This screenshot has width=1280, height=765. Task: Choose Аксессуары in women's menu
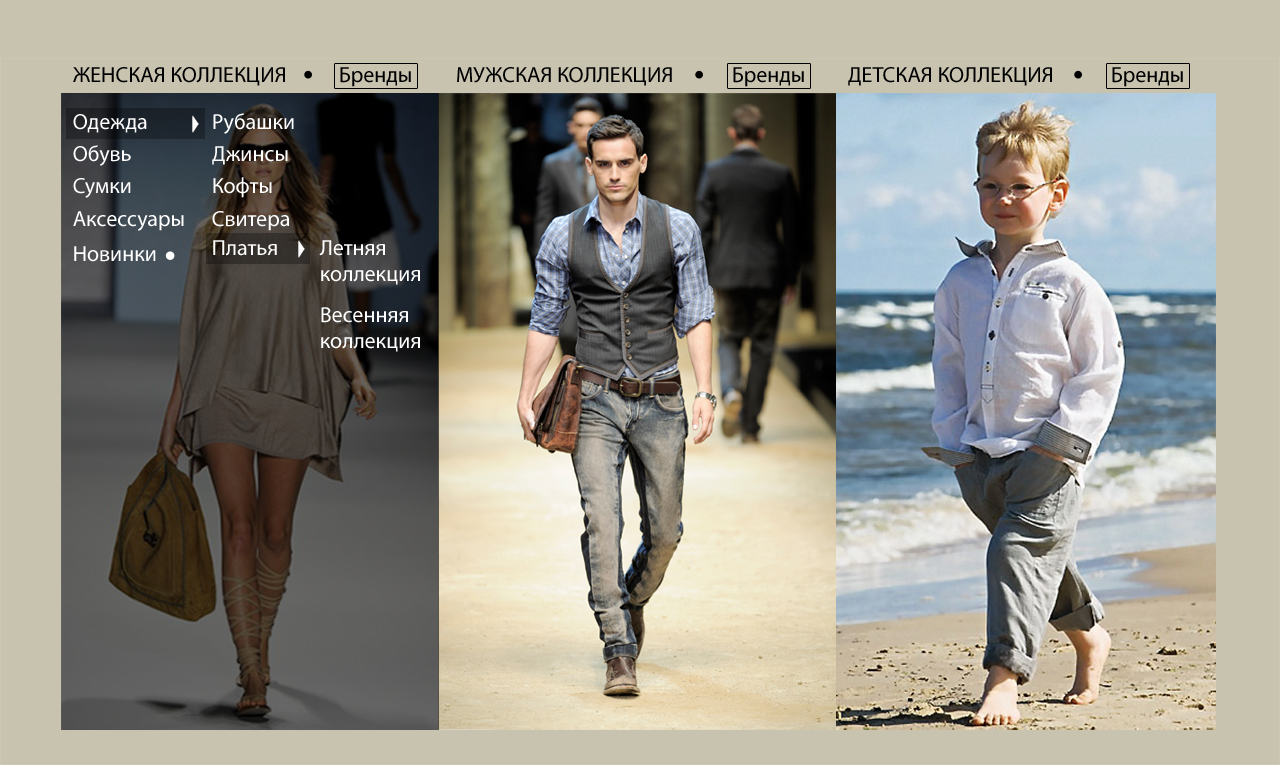click(128, 219)
